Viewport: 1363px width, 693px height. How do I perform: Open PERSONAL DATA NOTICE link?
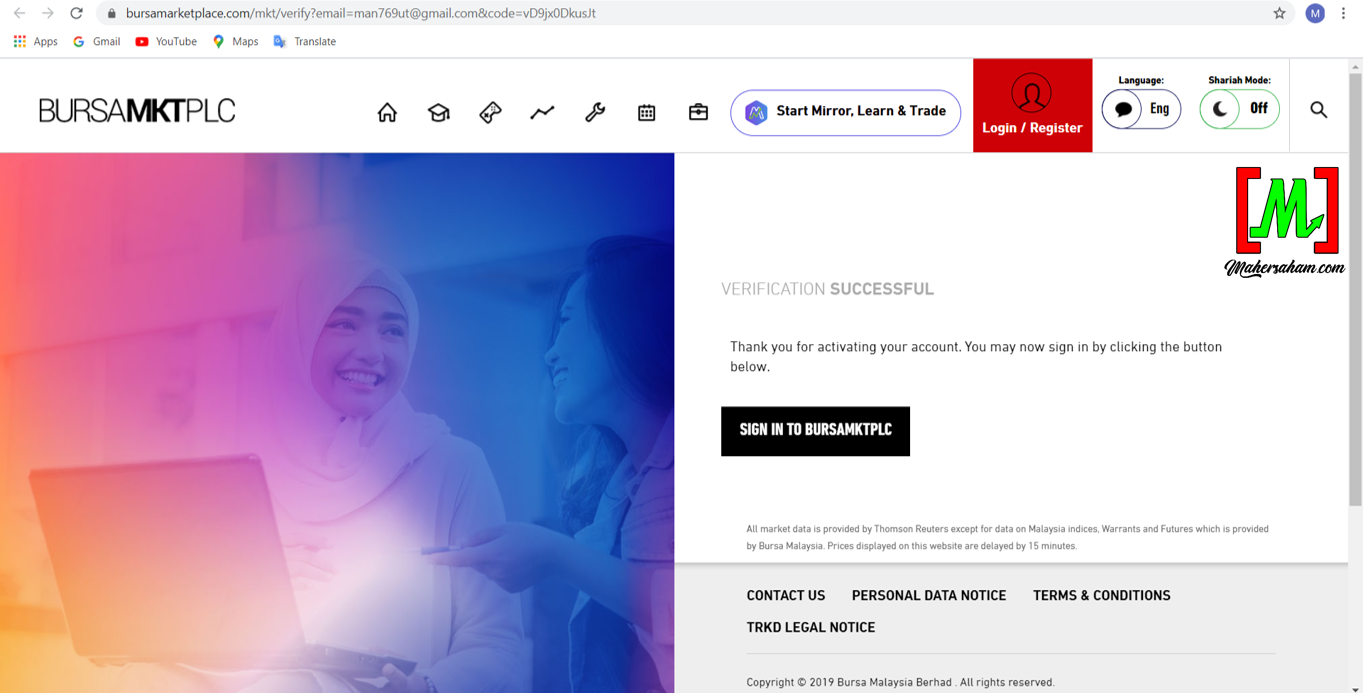click(928, 595)
